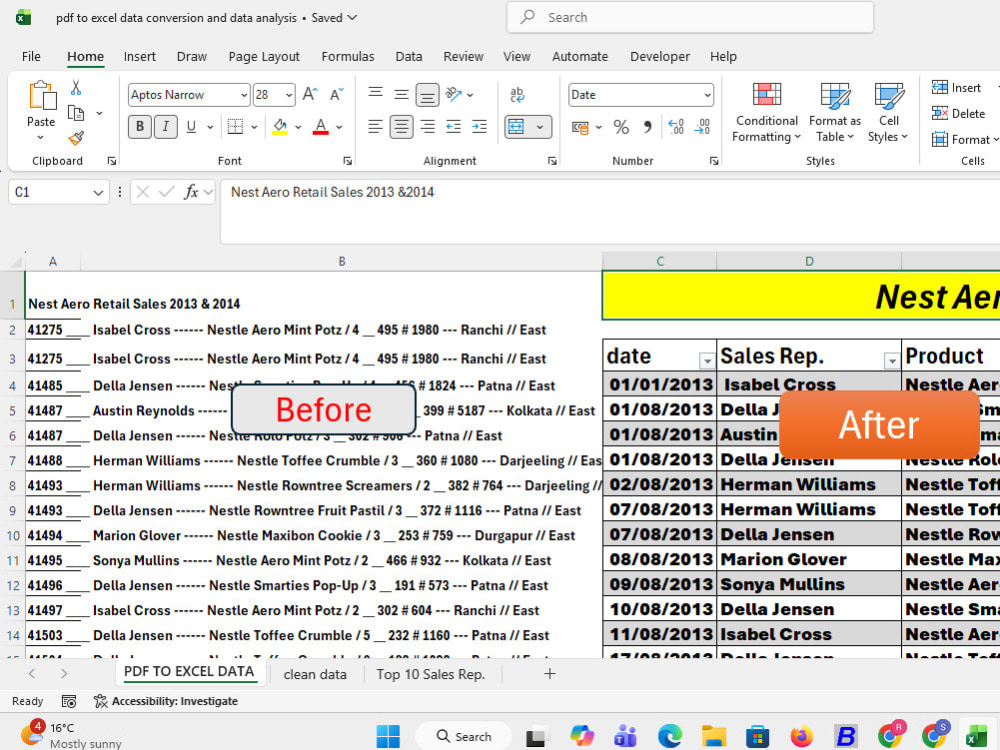Apply fill color bucket icon
Viewport: 1000px width, 750px height.
pyautogui.click(x=279, y=127)
